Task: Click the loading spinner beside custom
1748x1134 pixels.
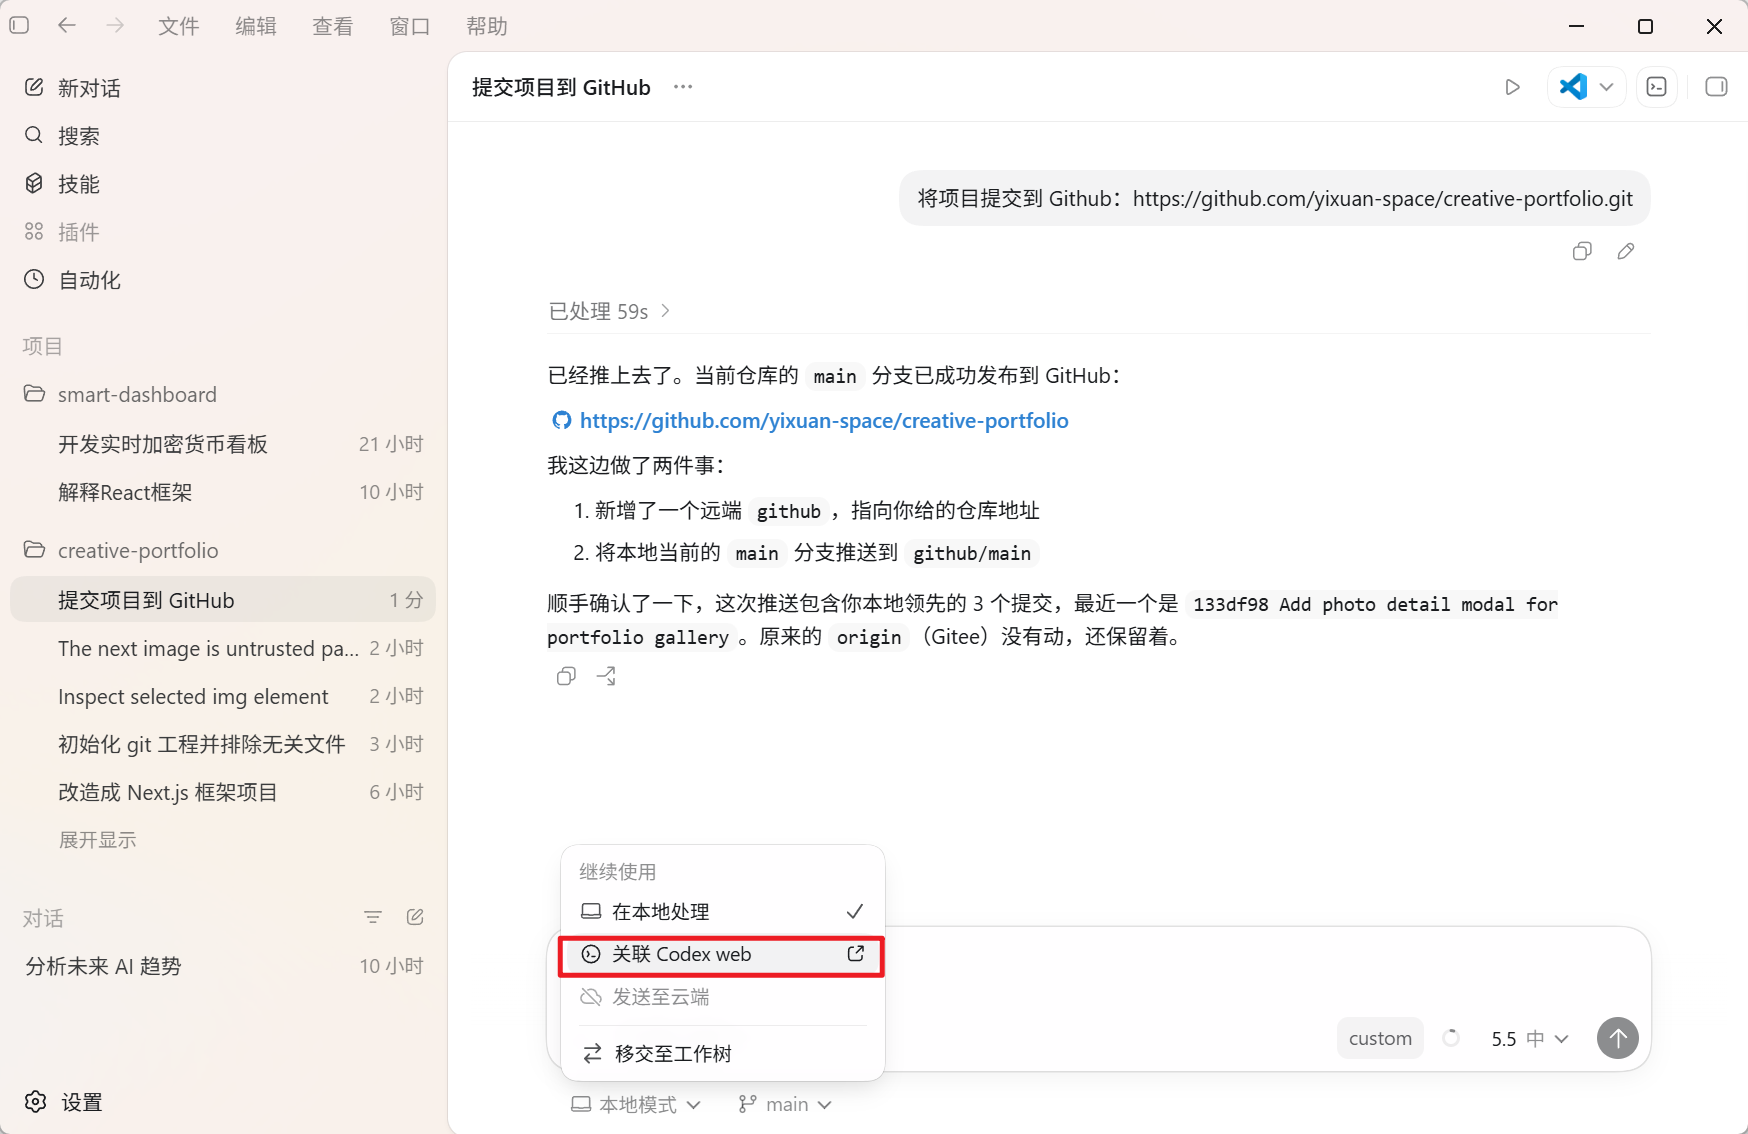Action: click(x=1451, y=1038)
